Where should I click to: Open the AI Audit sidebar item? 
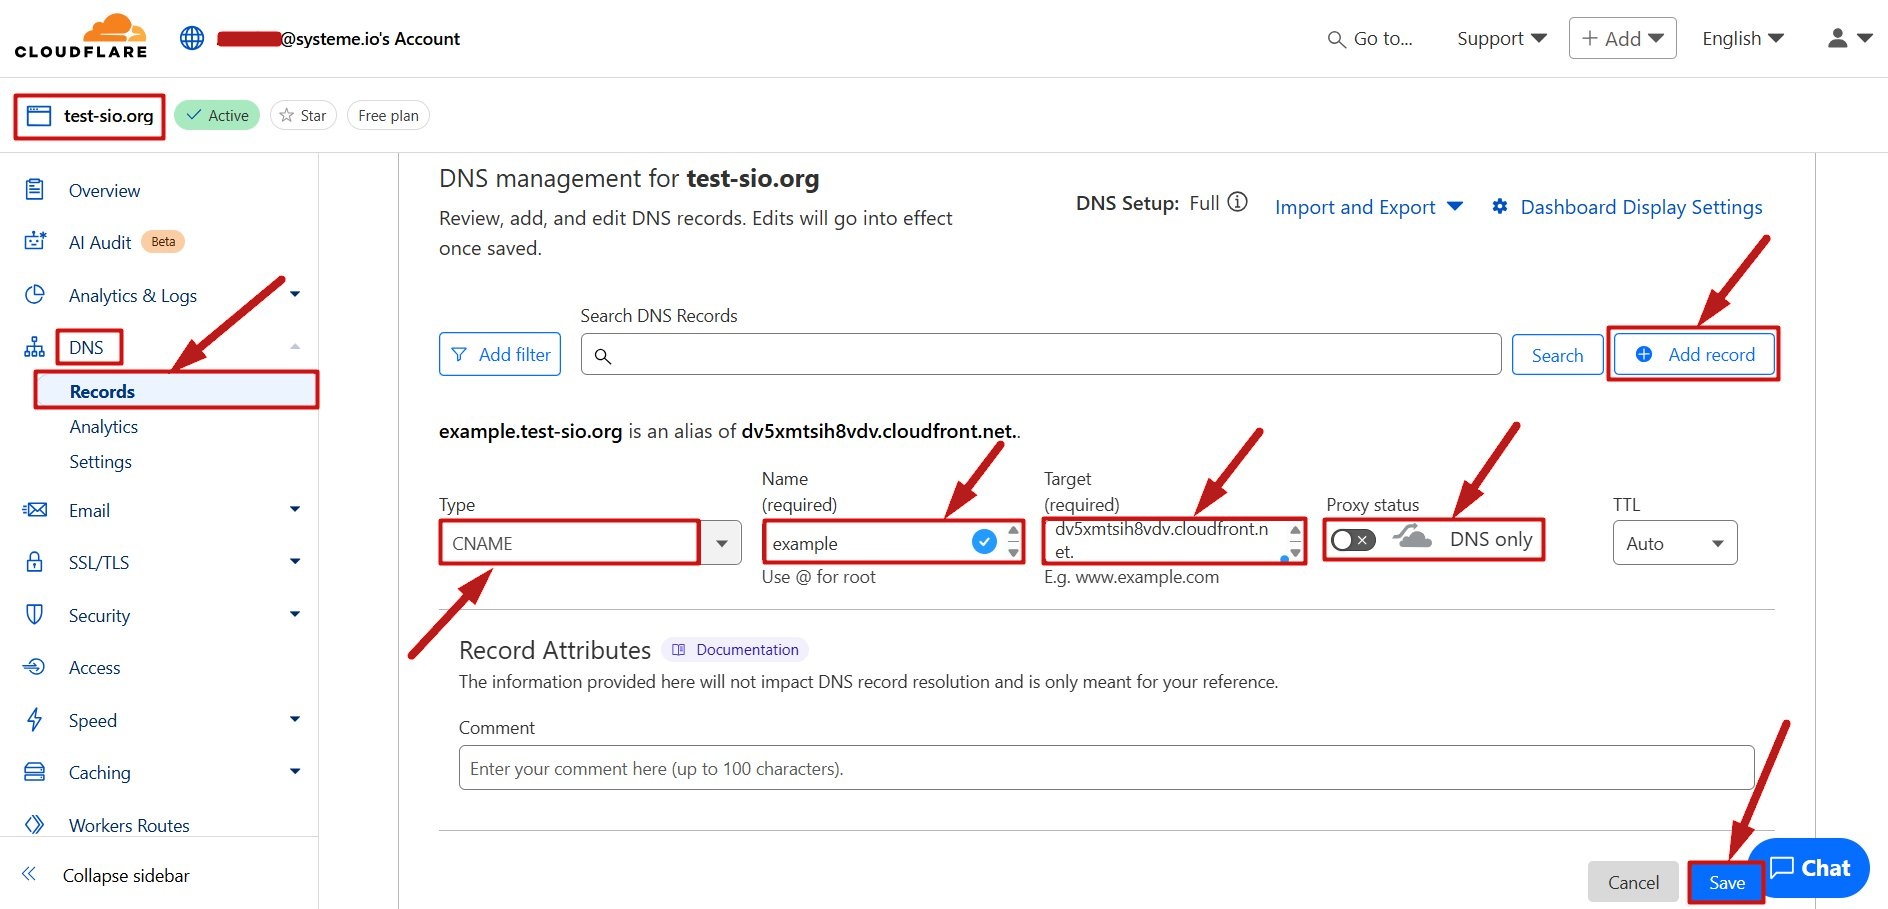click(100, 242)
